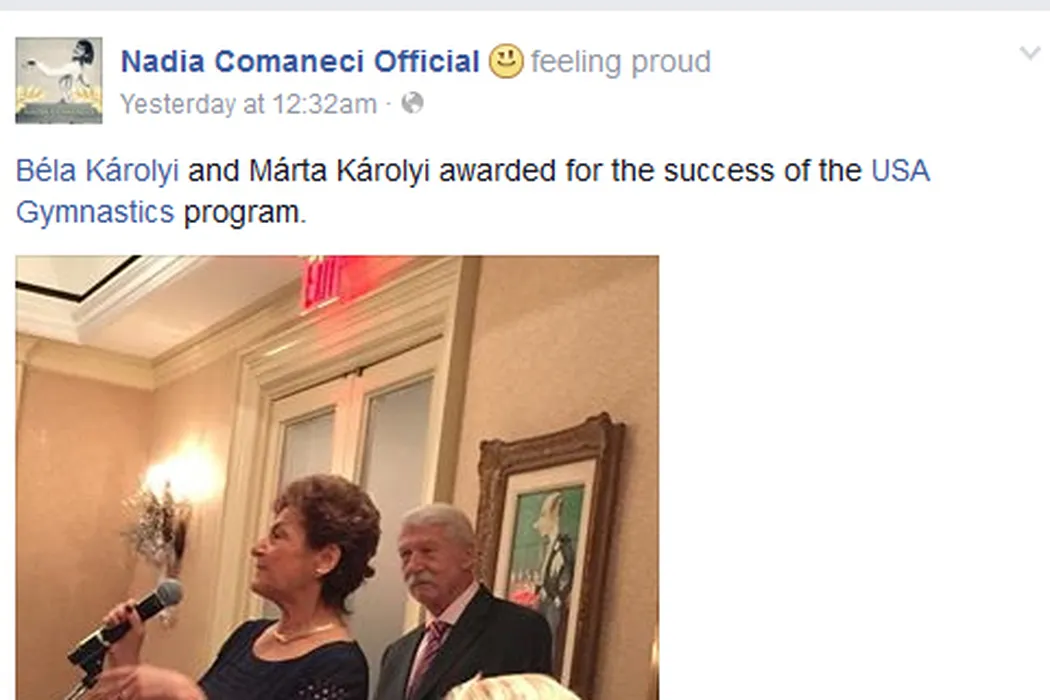Click the globe public privacy icon
The height and width of the screenshot is (700, 1050).
[412, 103]
